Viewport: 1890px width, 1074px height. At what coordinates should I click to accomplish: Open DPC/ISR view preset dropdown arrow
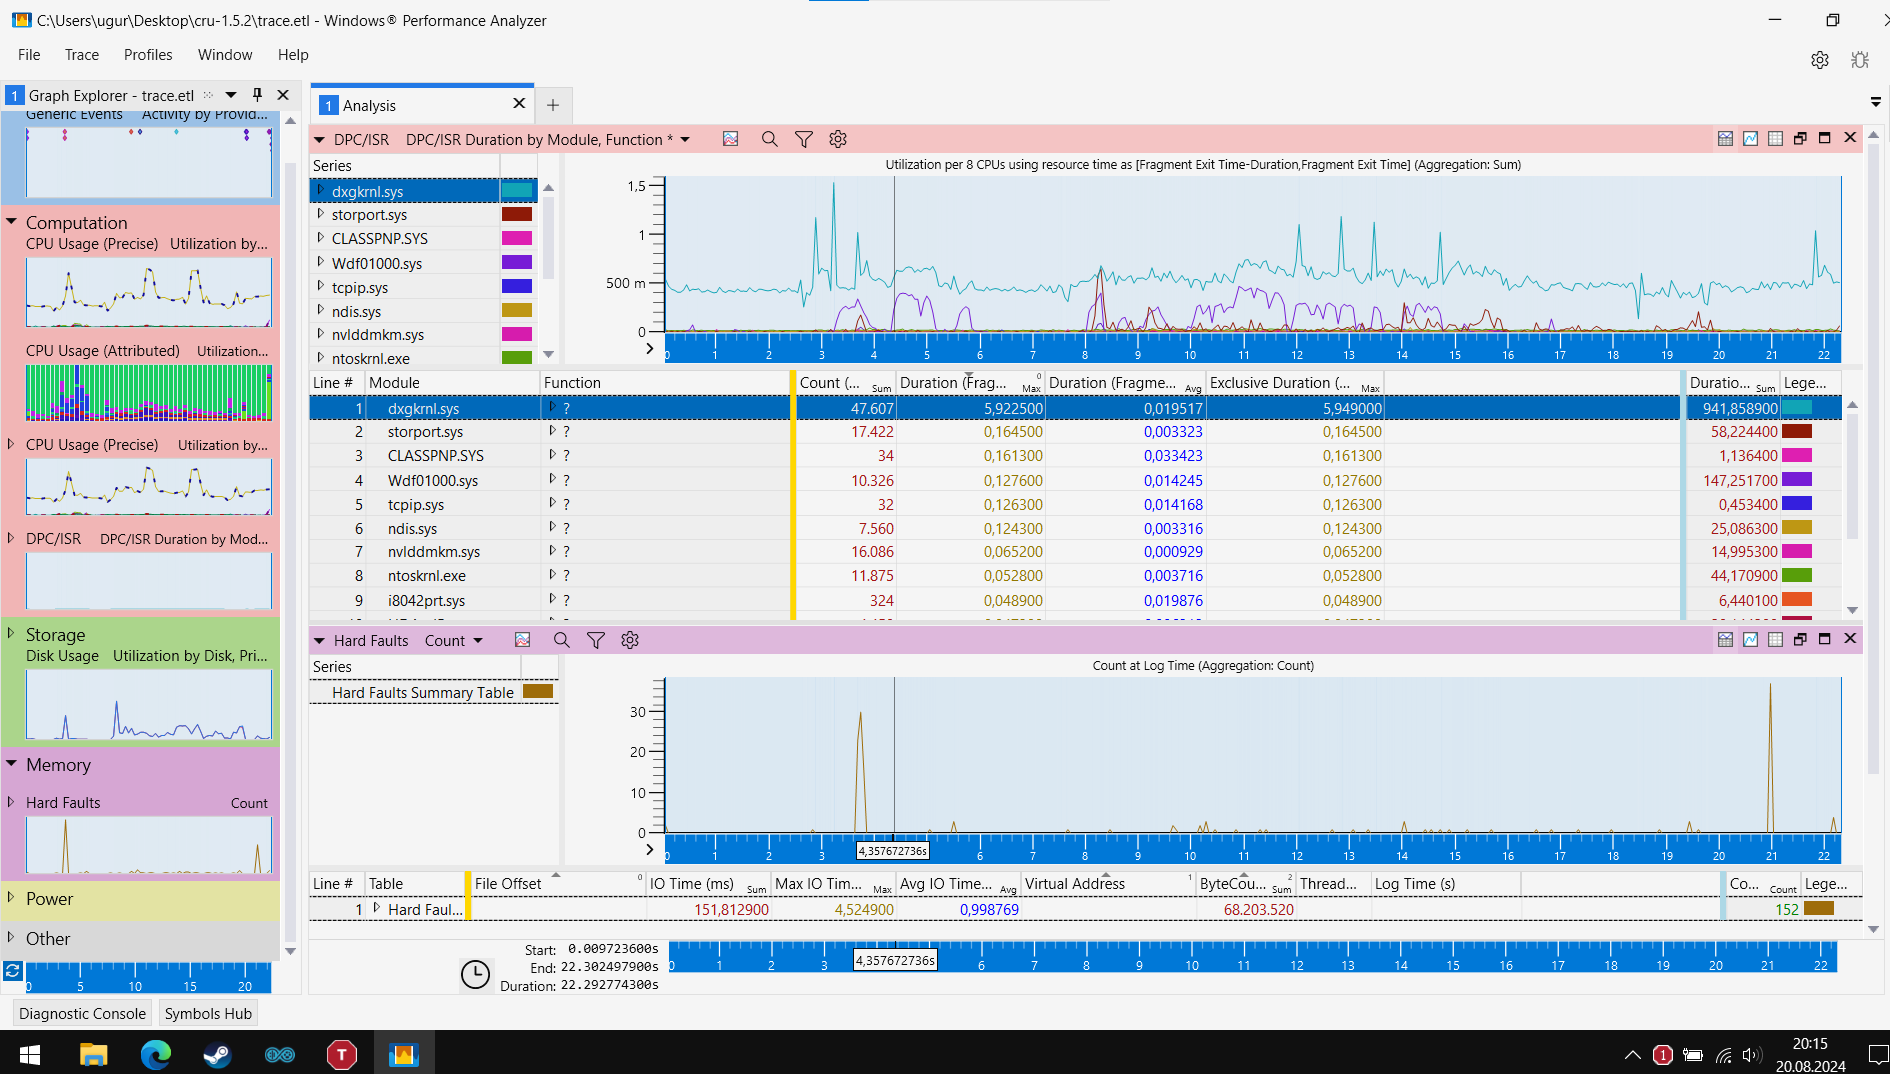pyautogui.click(x=685, y=139)
